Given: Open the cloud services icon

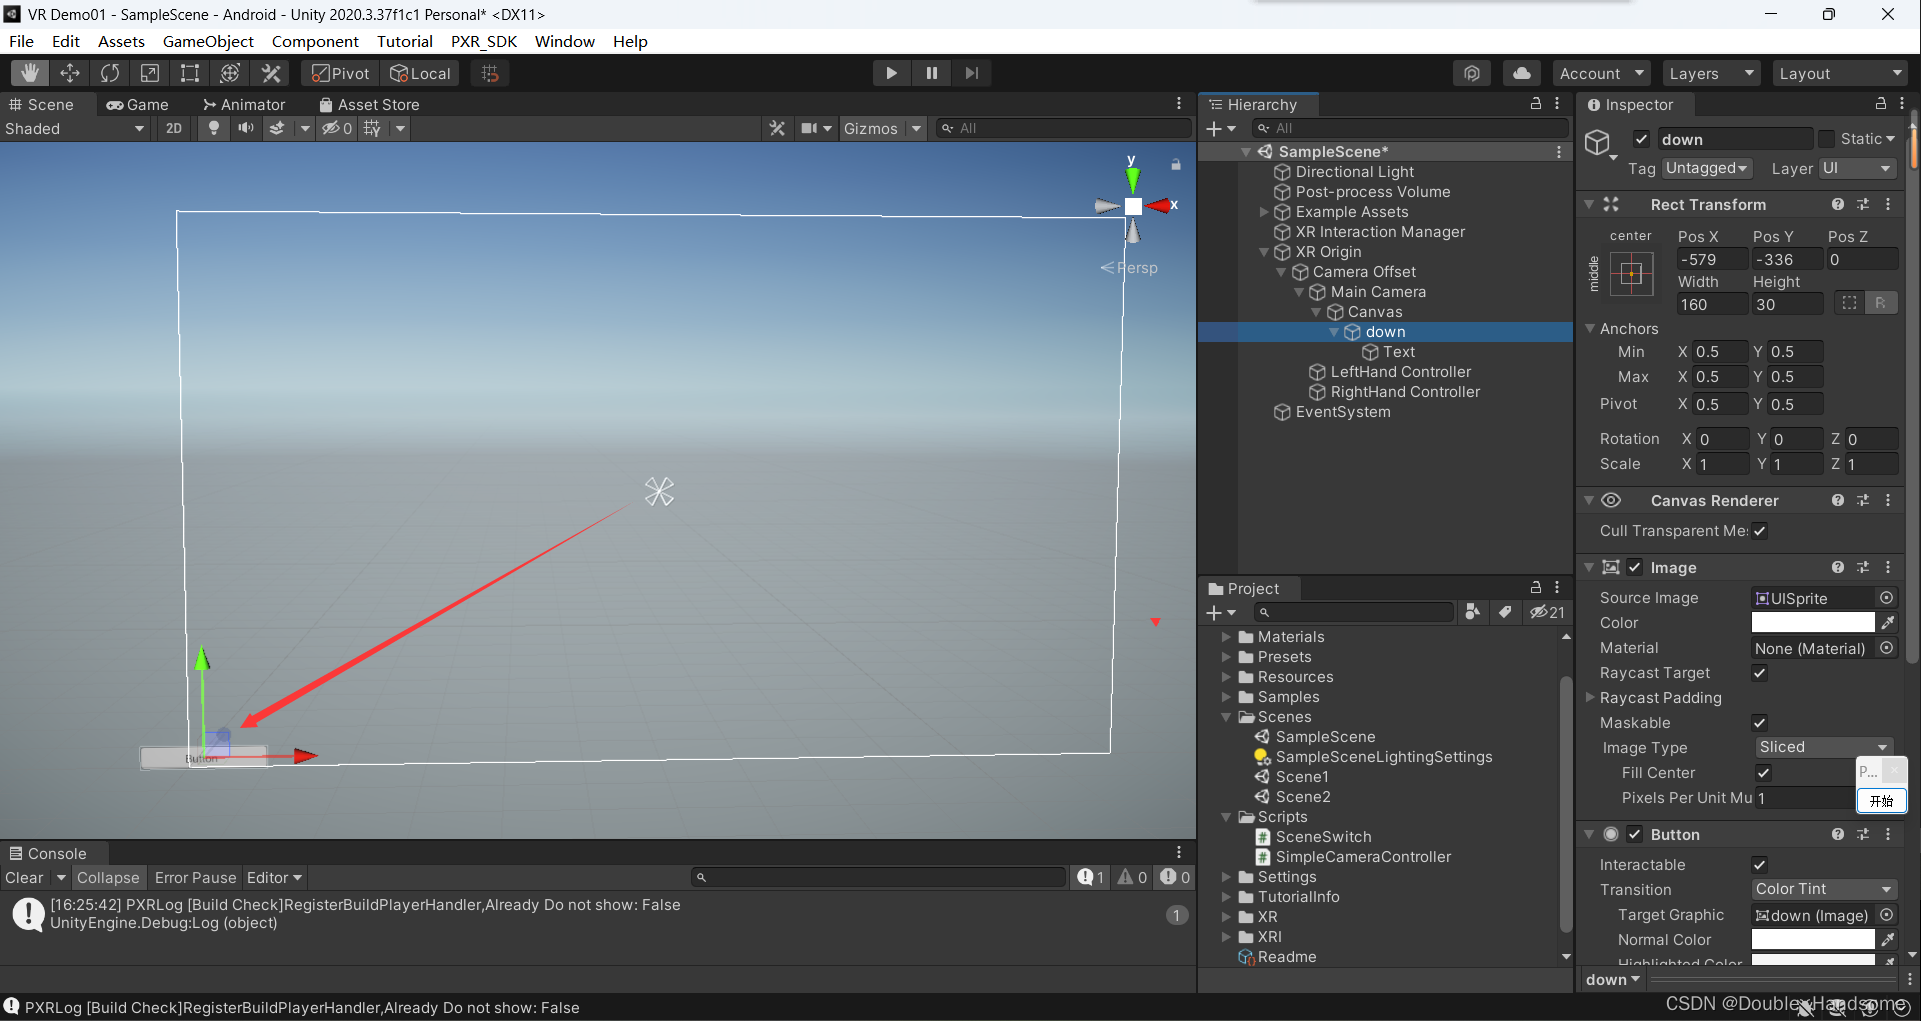Looking at the screenshot, I should [1521, 73].
